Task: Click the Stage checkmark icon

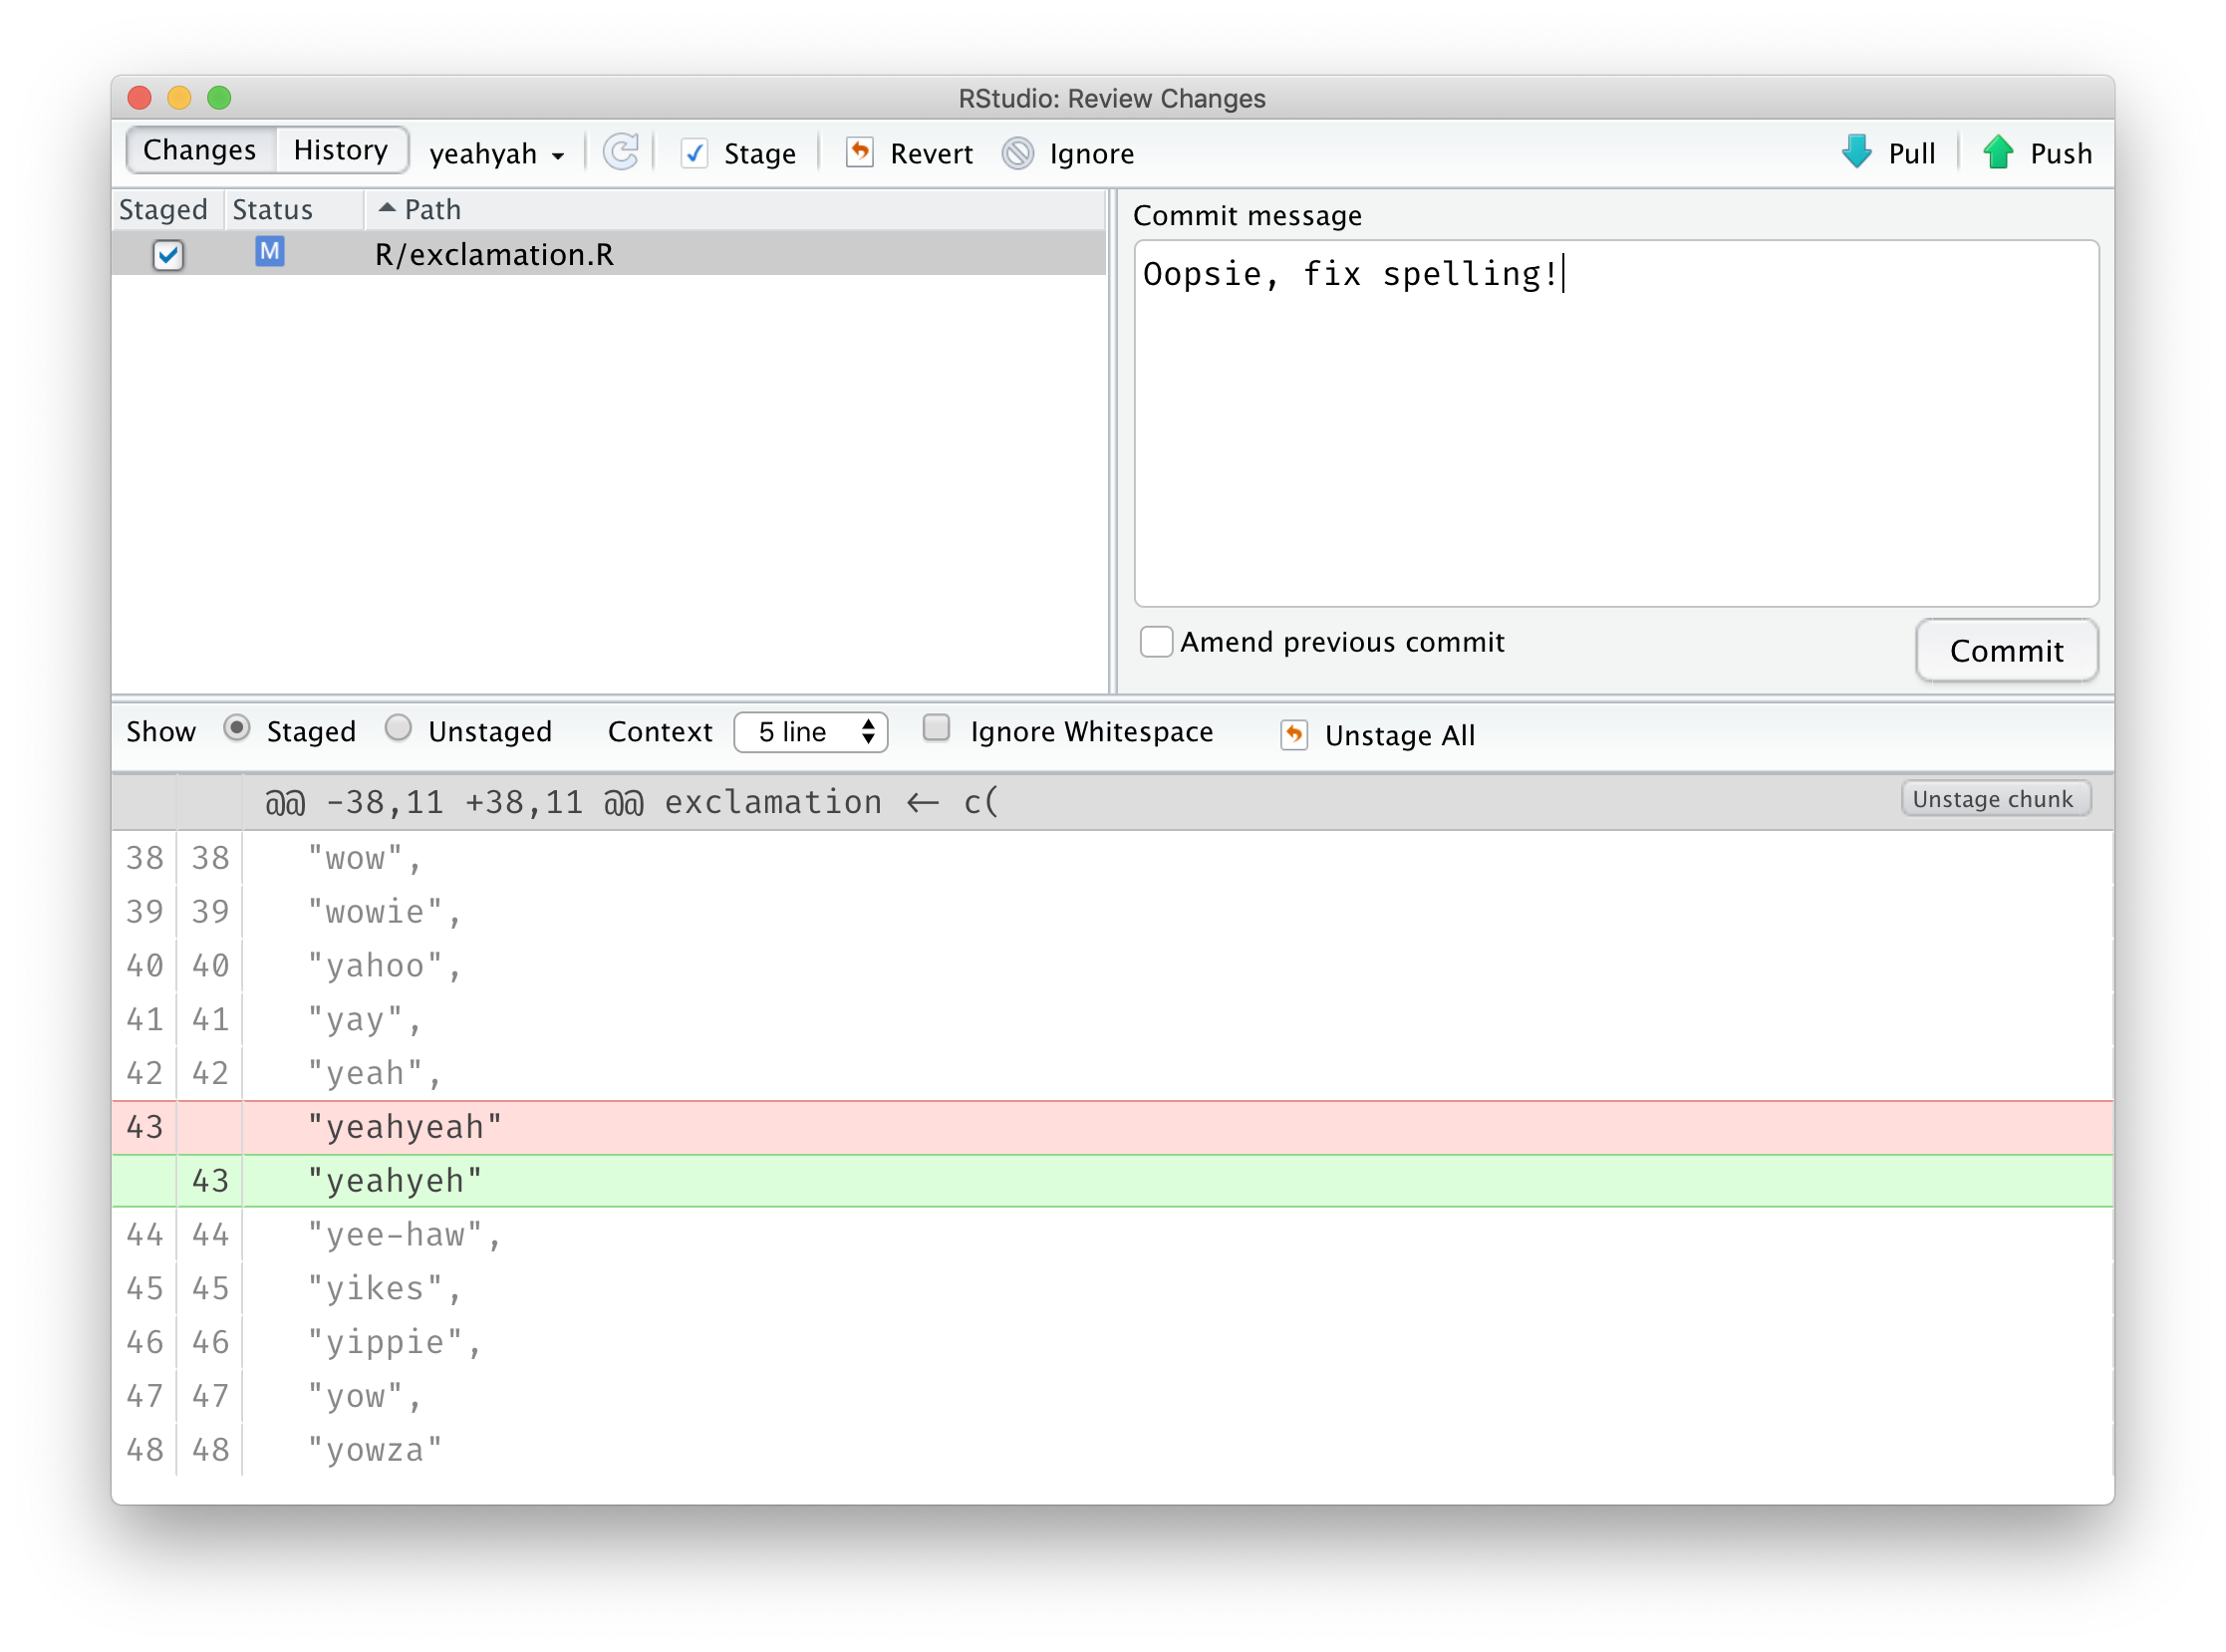Action: click(694, 153)
